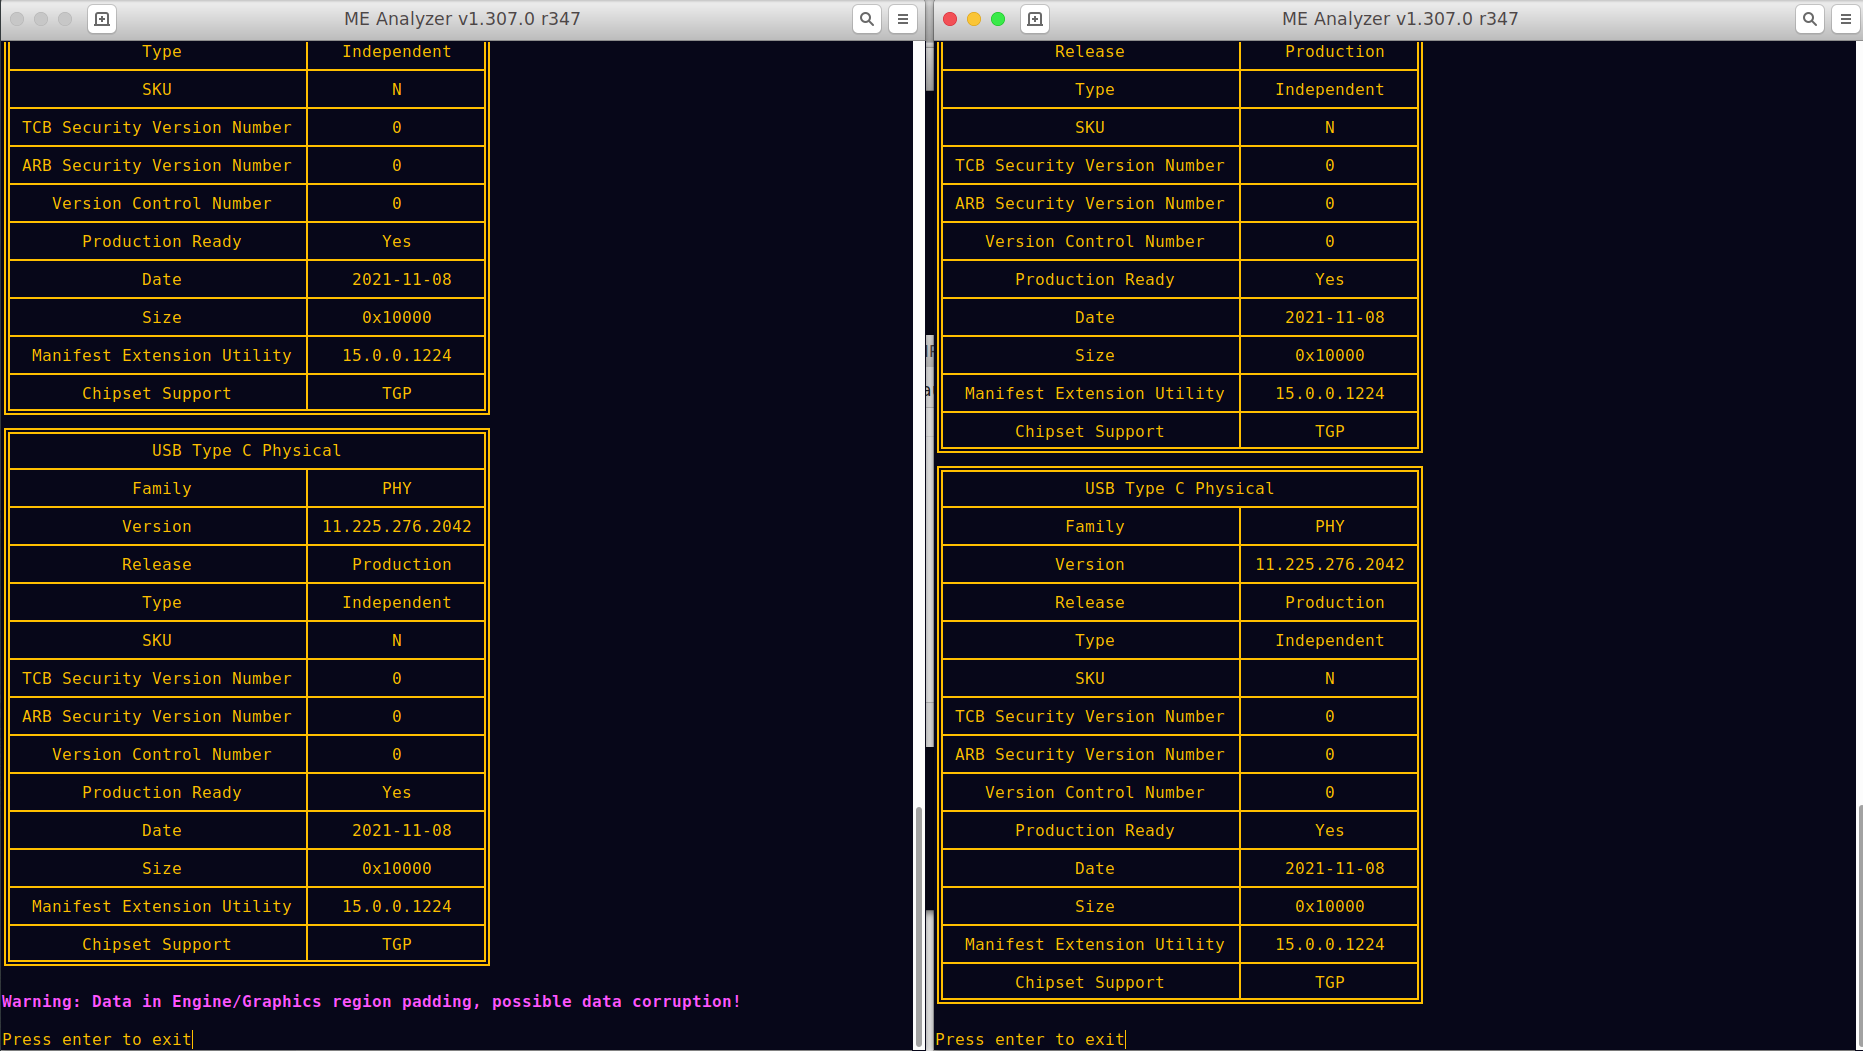
Task: Select "USB Type C Physical" heading in left window
Action: 247,450
